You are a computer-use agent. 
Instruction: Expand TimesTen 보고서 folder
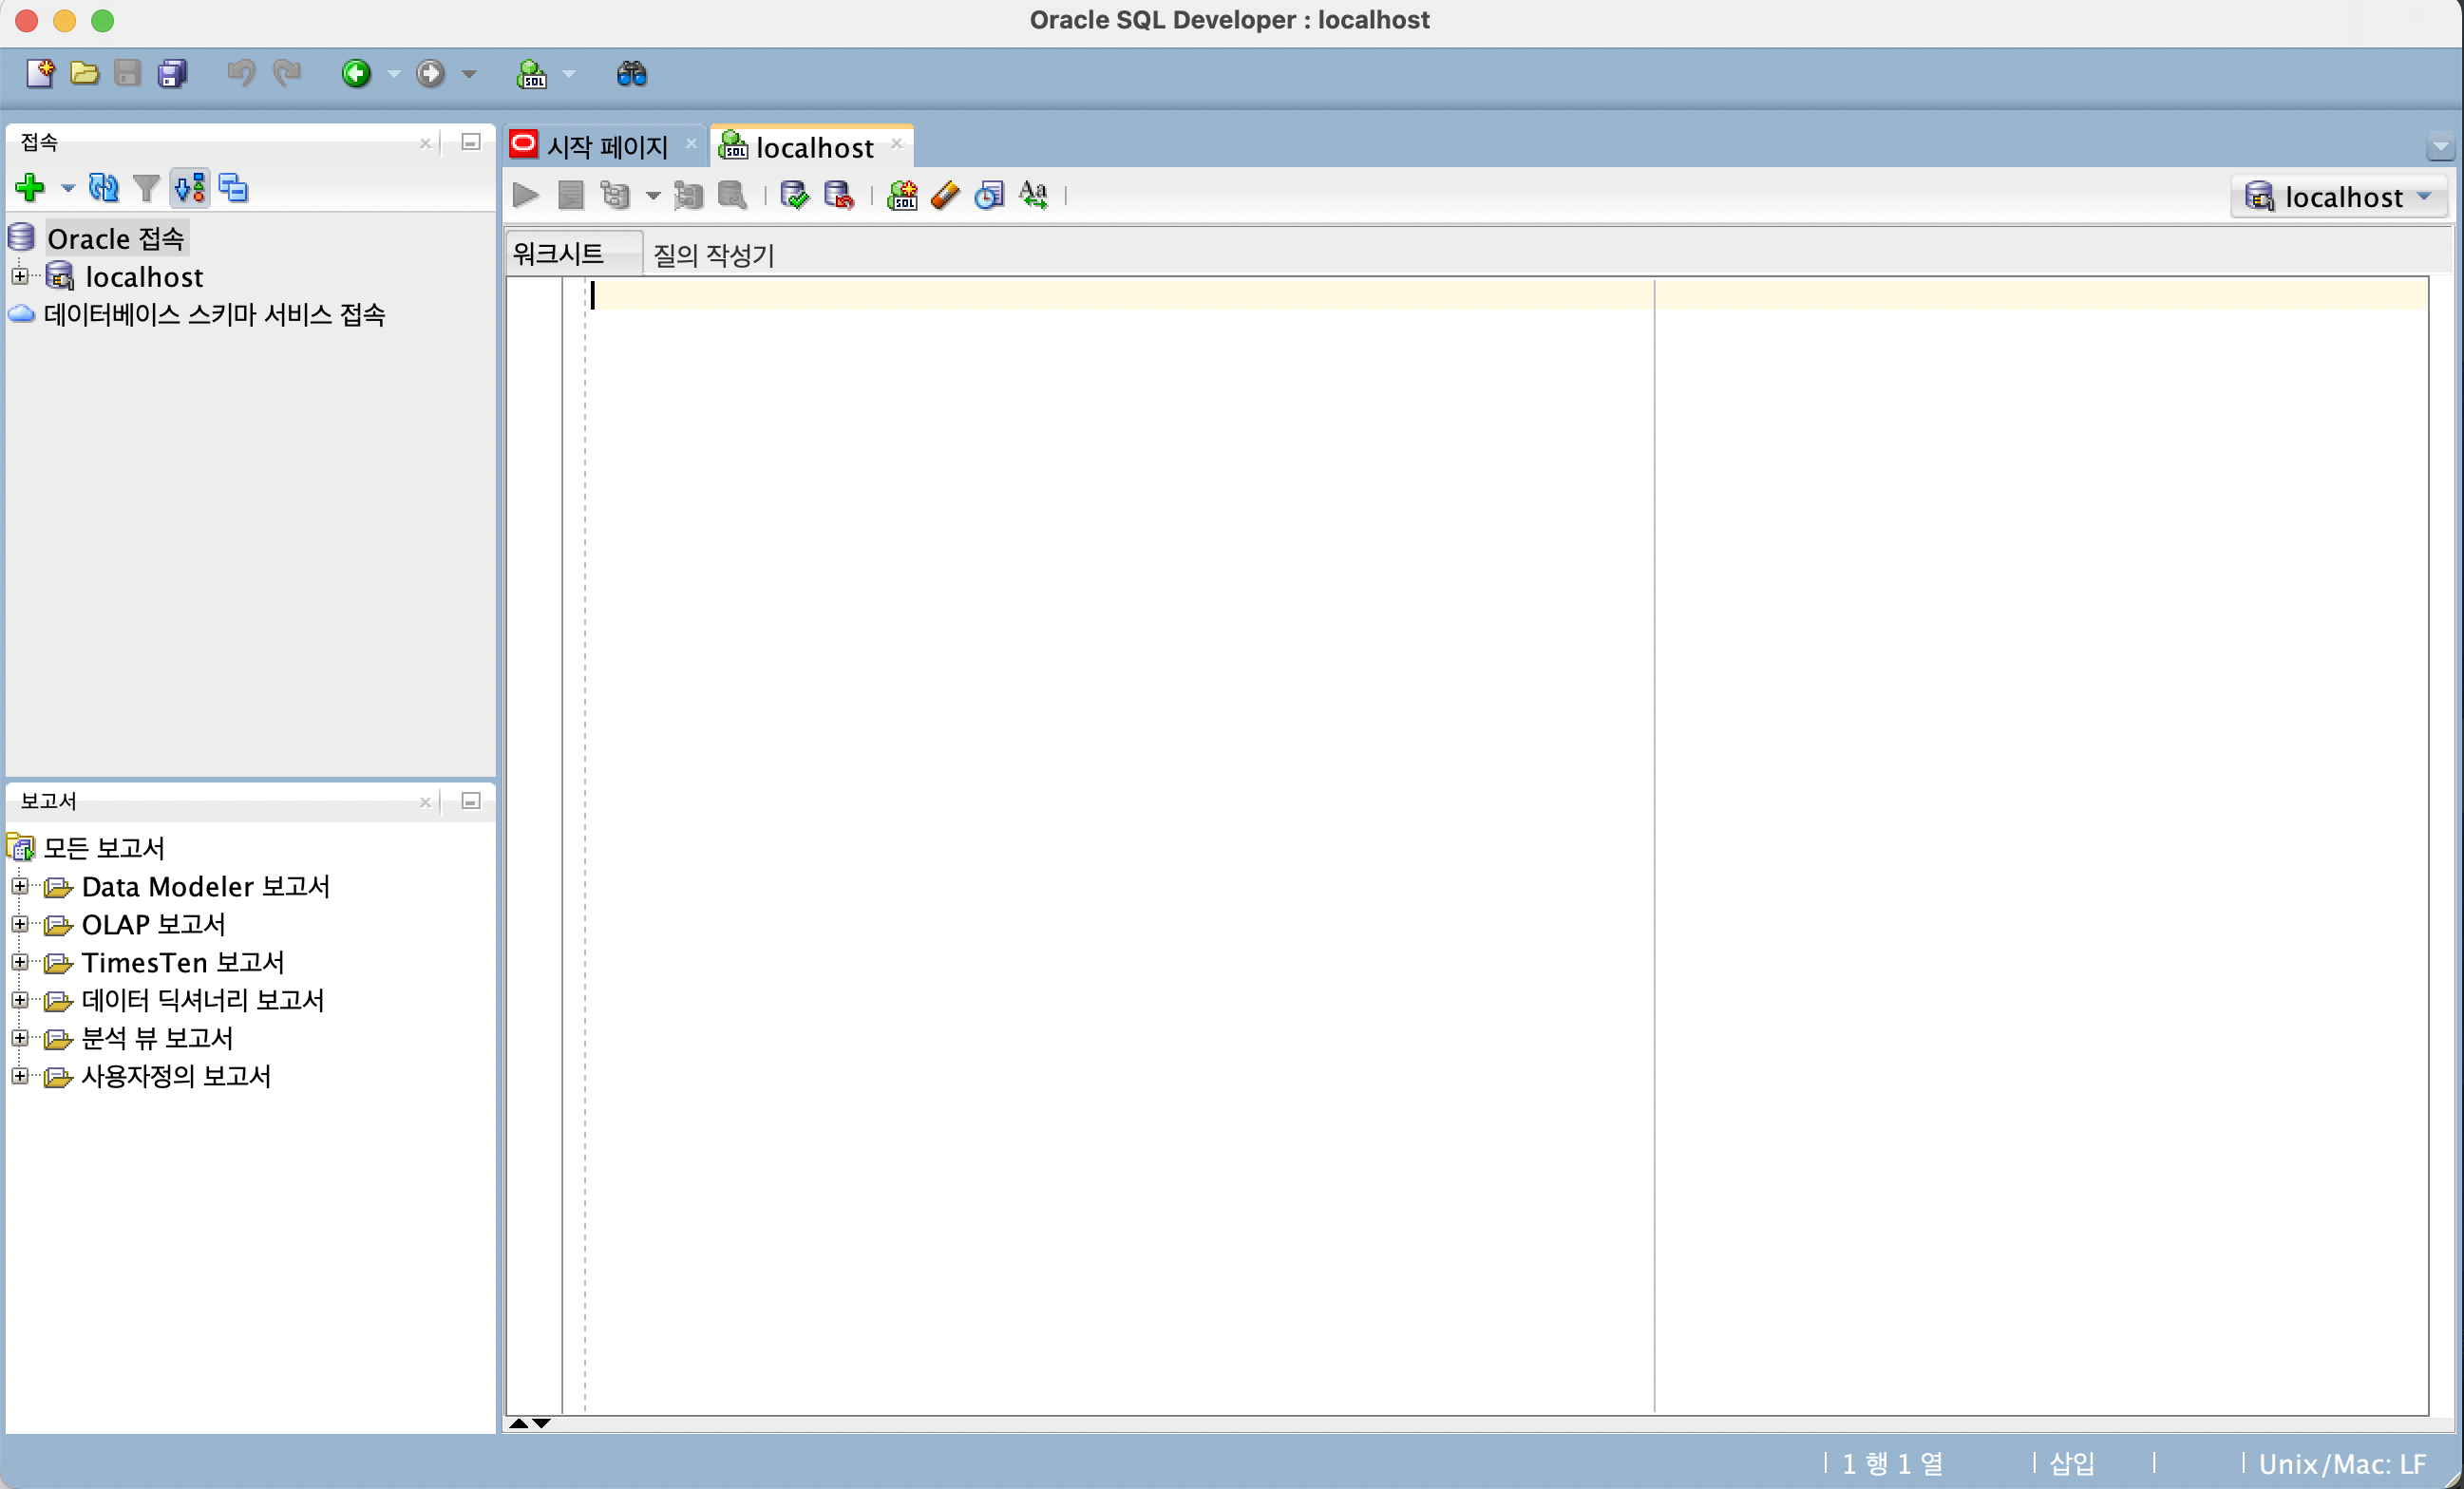click(19, 962)
